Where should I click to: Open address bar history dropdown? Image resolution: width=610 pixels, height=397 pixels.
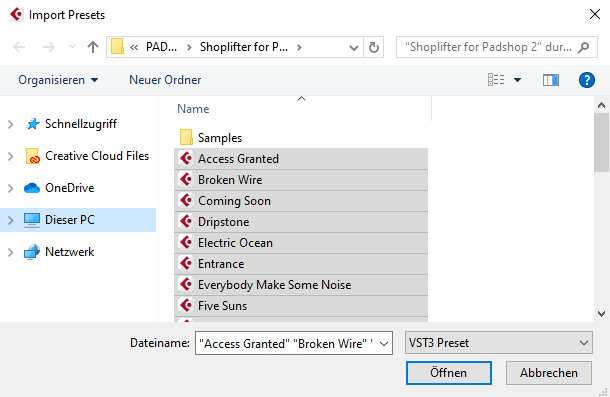point(354,47)
